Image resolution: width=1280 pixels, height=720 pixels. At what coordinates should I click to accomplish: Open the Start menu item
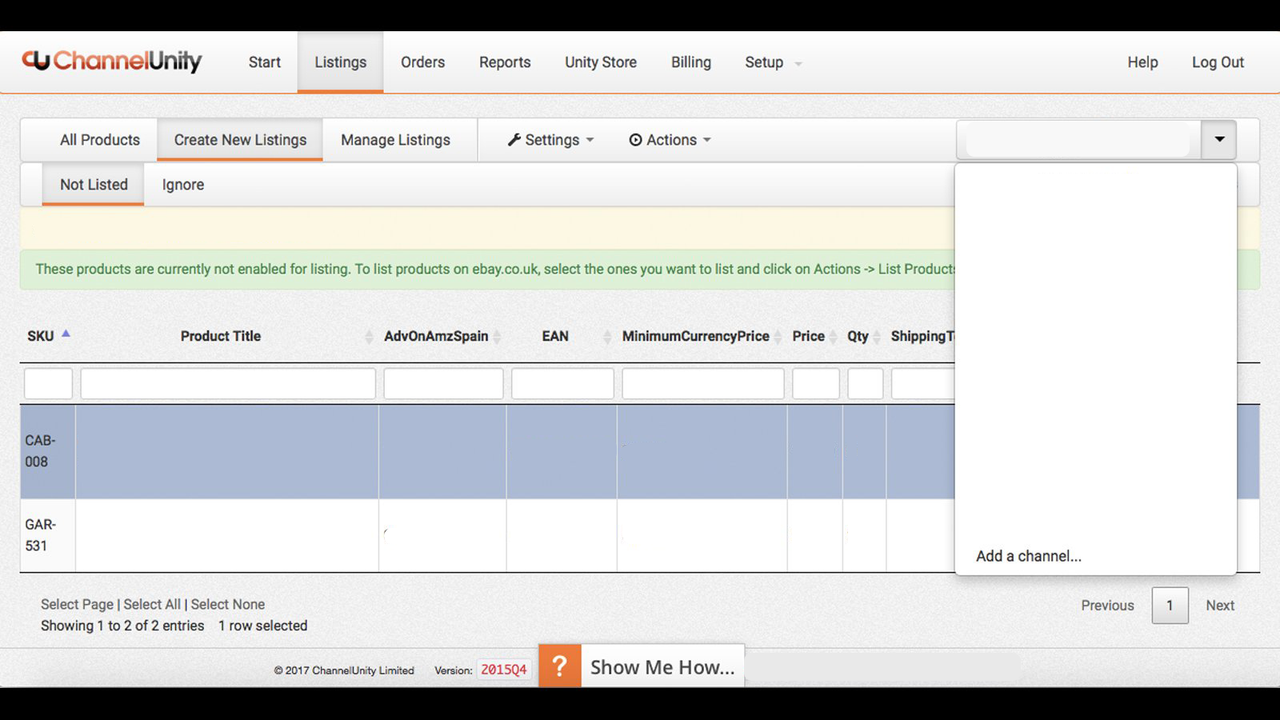pyautogui.click(x=264, y=62)
